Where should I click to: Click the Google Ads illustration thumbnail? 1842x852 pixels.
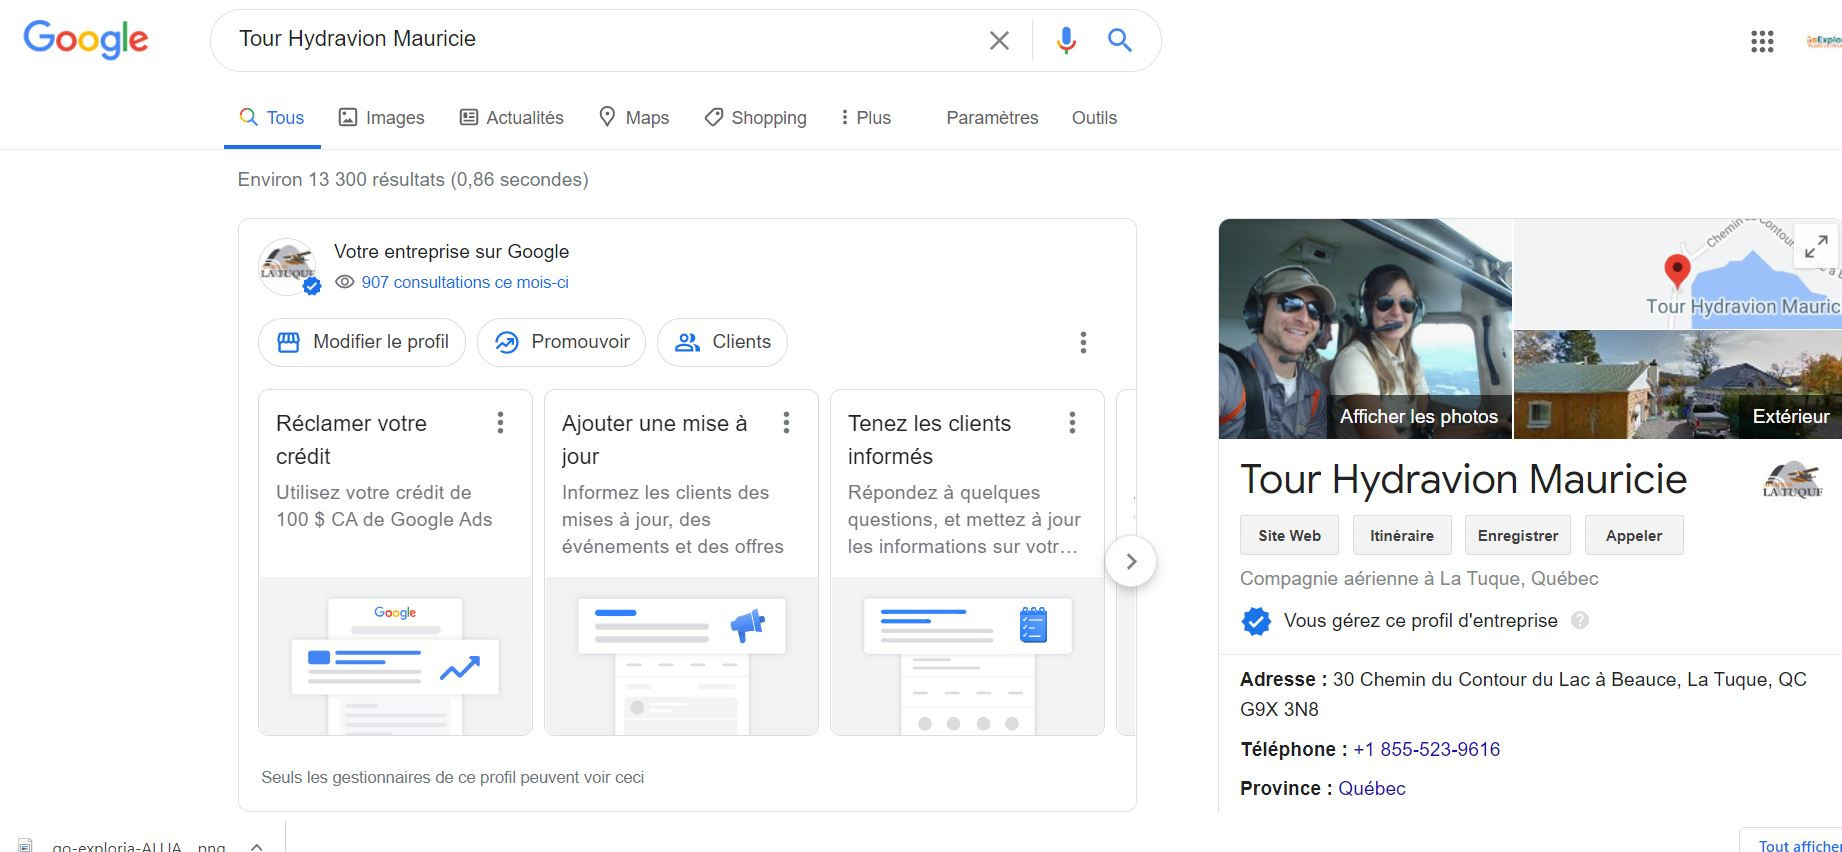tap(395, 657)
